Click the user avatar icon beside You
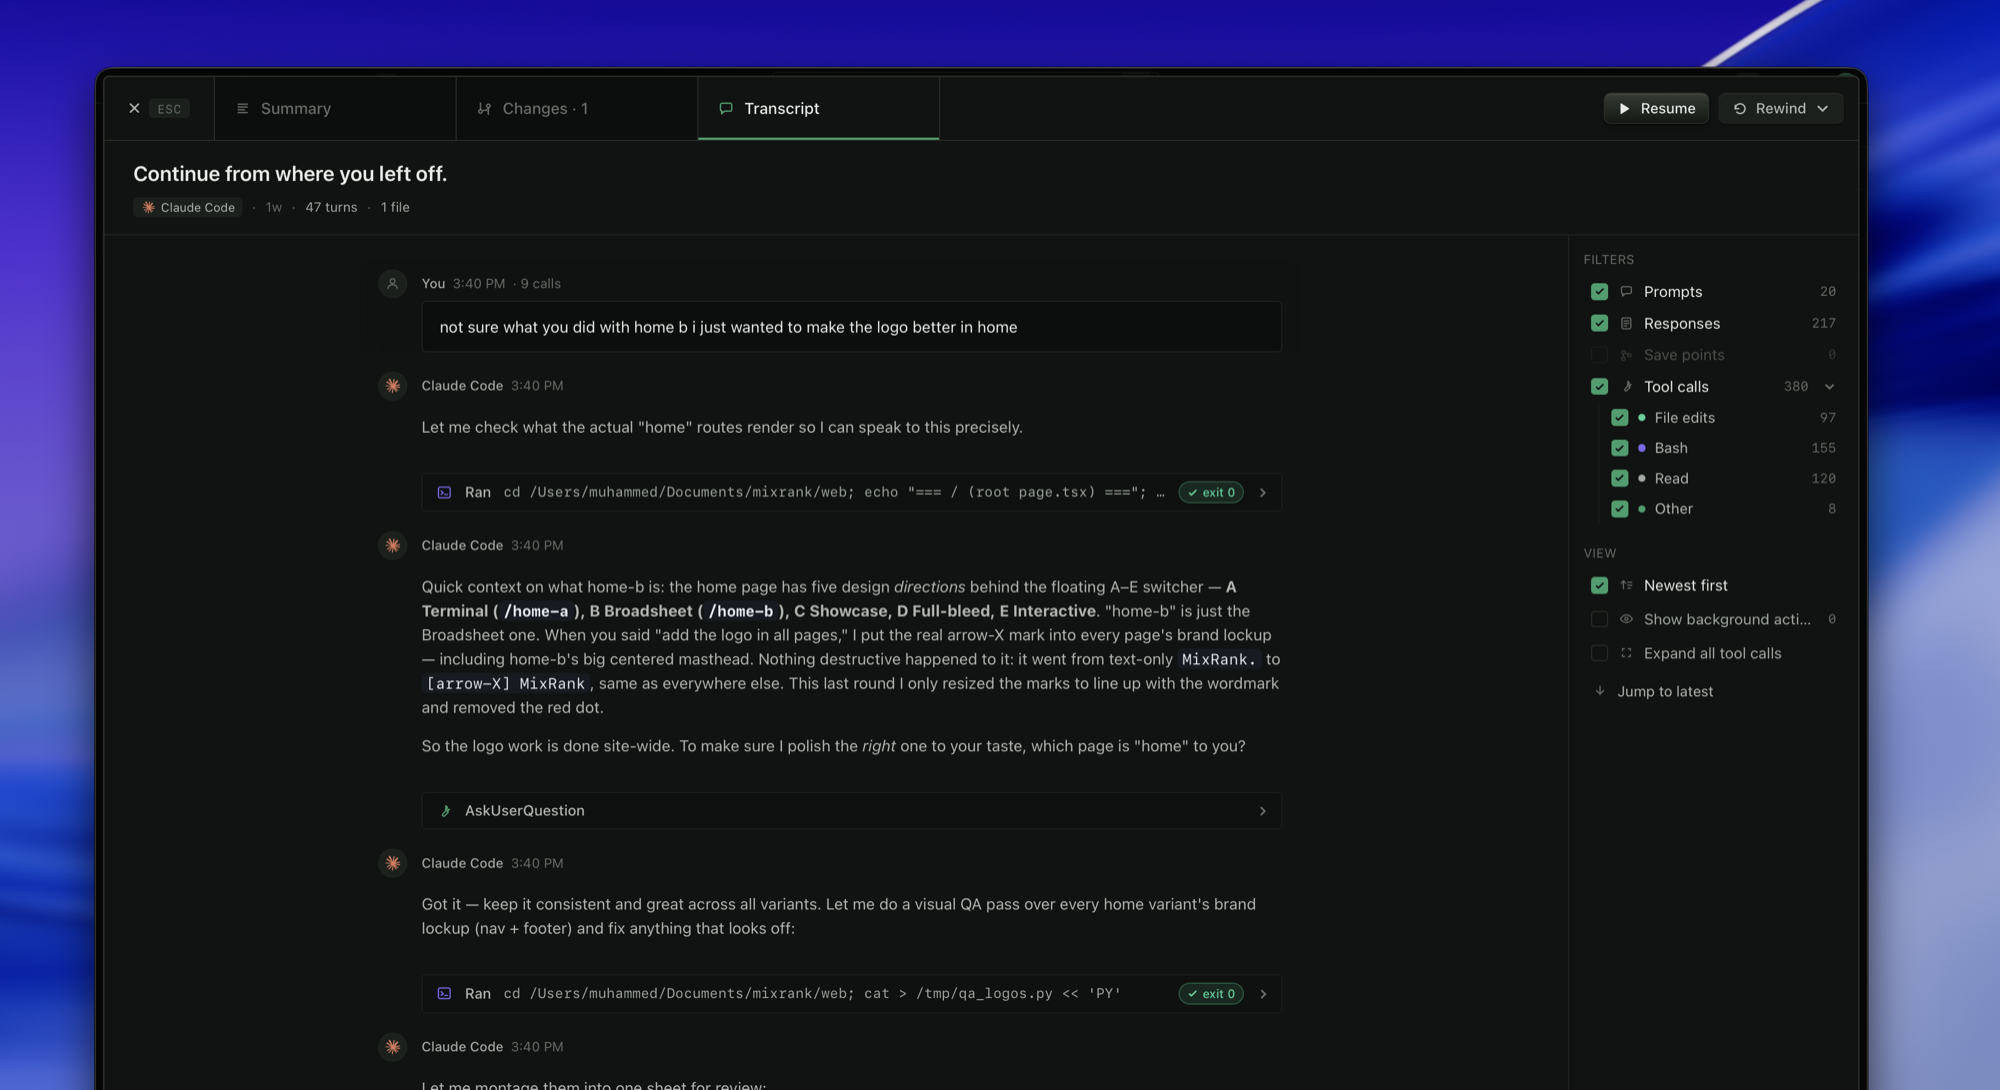This screenshot has height=1090, width=2000. [x=393, y=284]
